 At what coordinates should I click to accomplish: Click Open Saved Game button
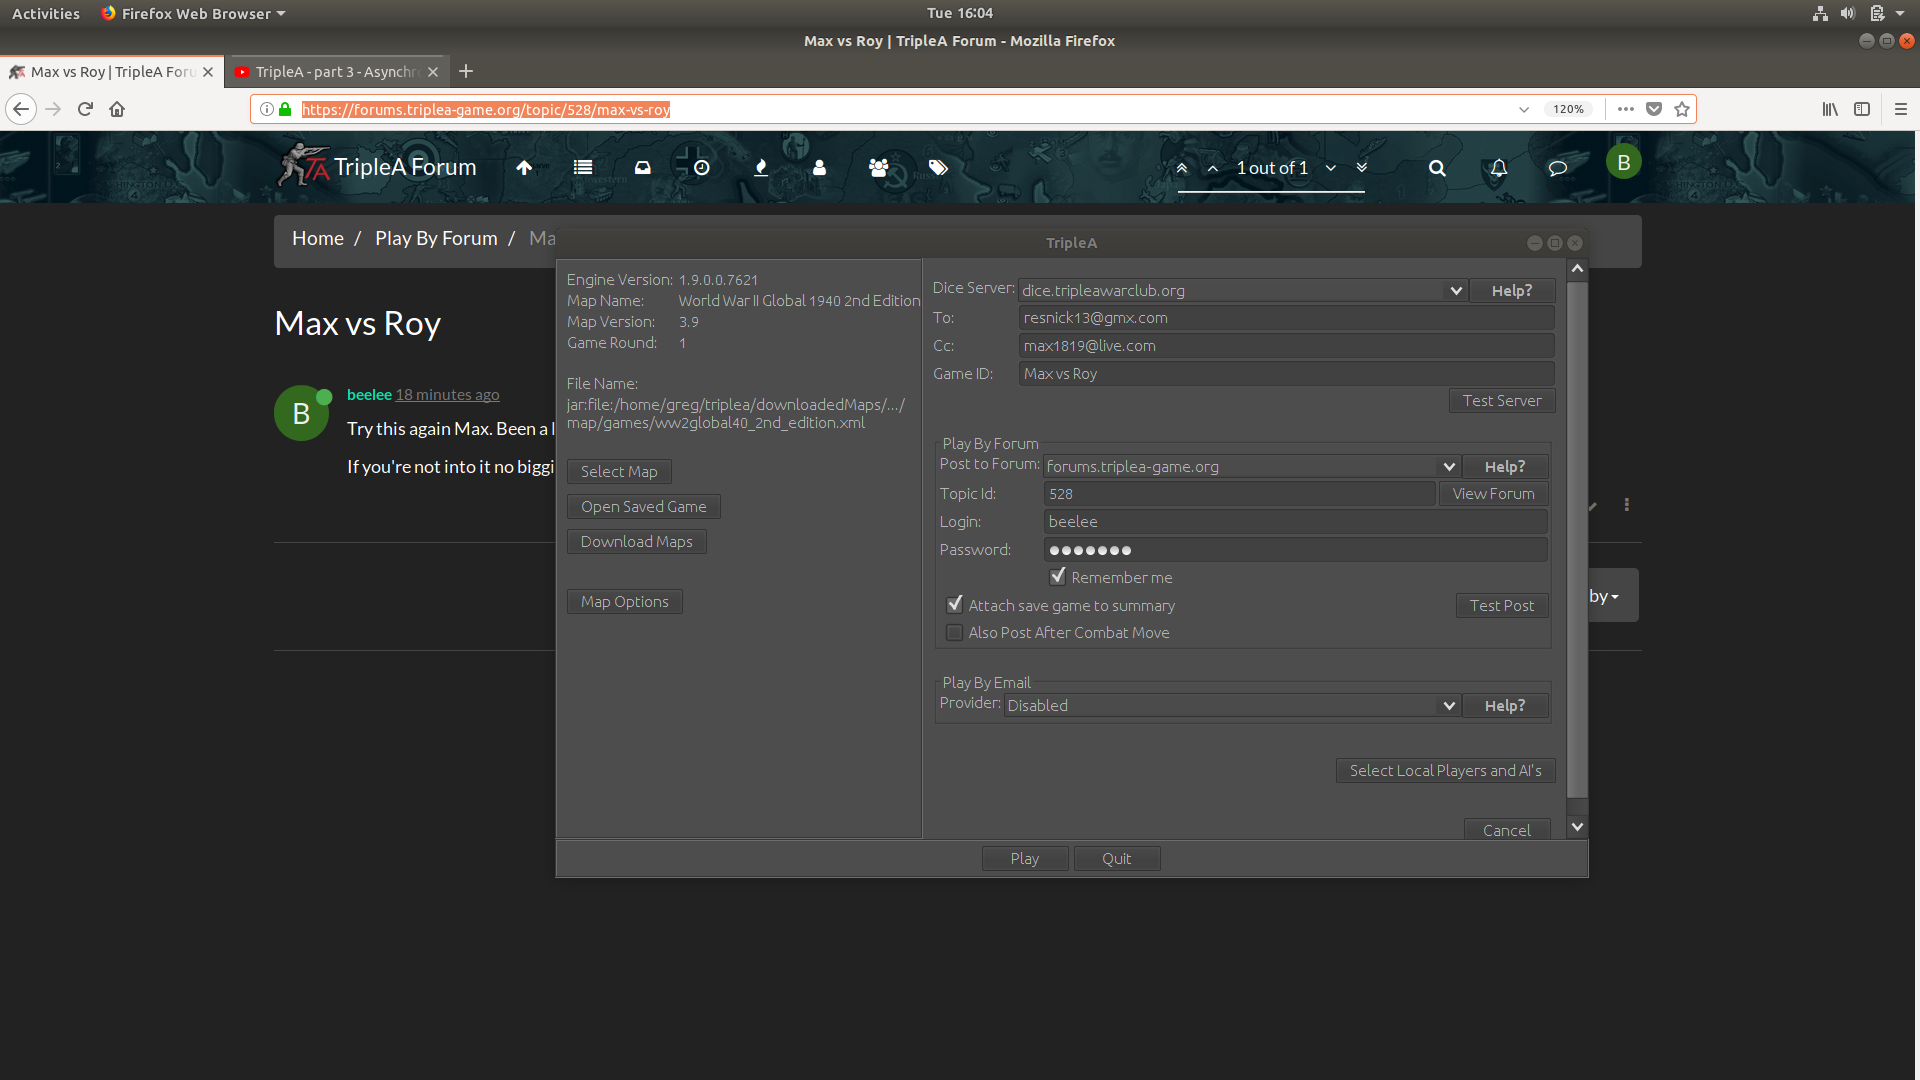point(644,506)
